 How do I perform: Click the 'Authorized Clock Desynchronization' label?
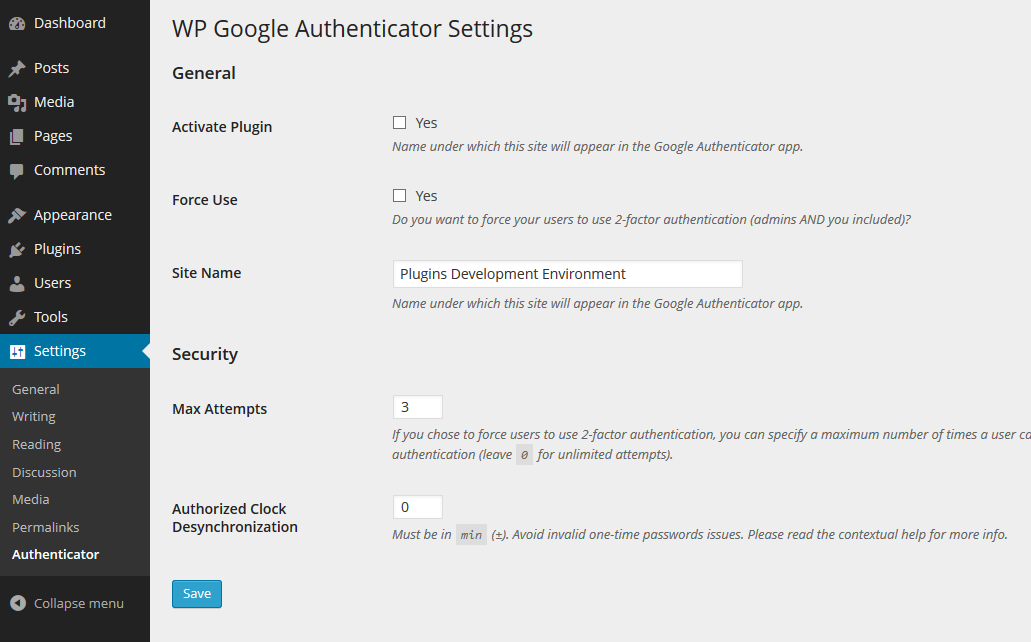235,518
